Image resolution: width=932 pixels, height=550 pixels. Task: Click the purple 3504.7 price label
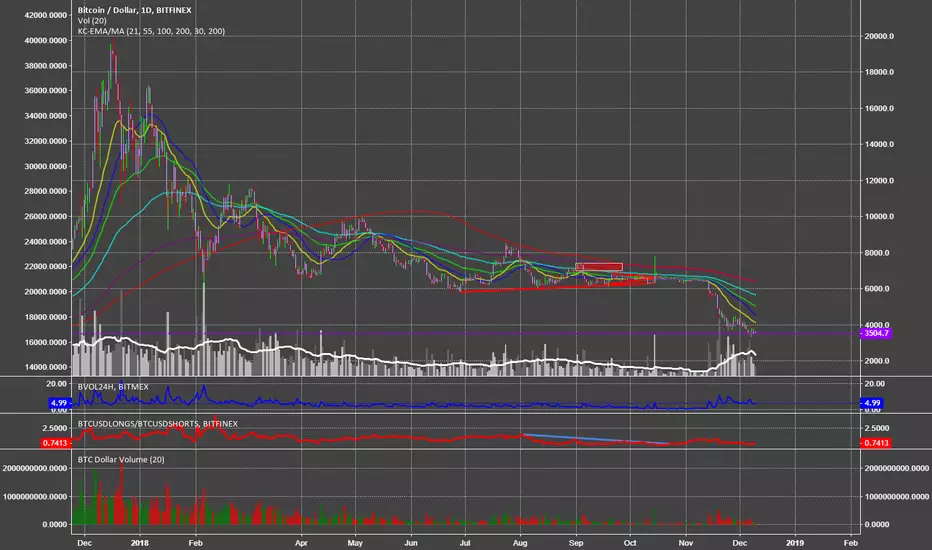click(876, 333)
